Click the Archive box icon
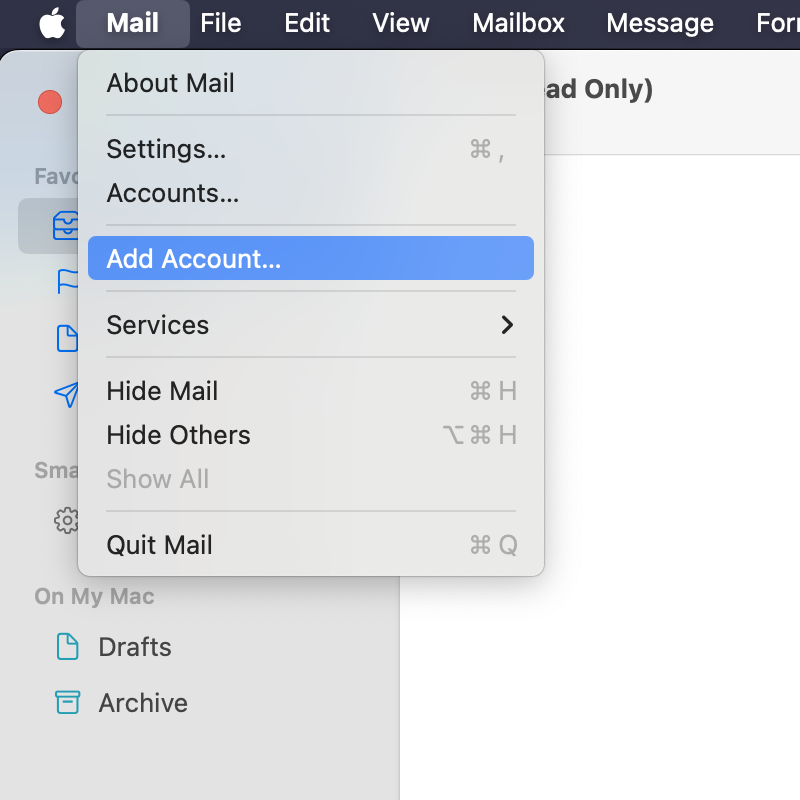Image resolution: width=800 pixels, height=800 pixels. (x=67, y=703)
